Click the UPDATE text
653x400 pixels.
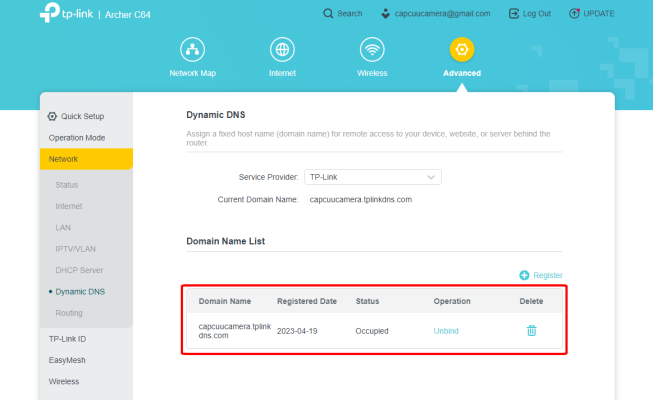(x=599, y=14)
